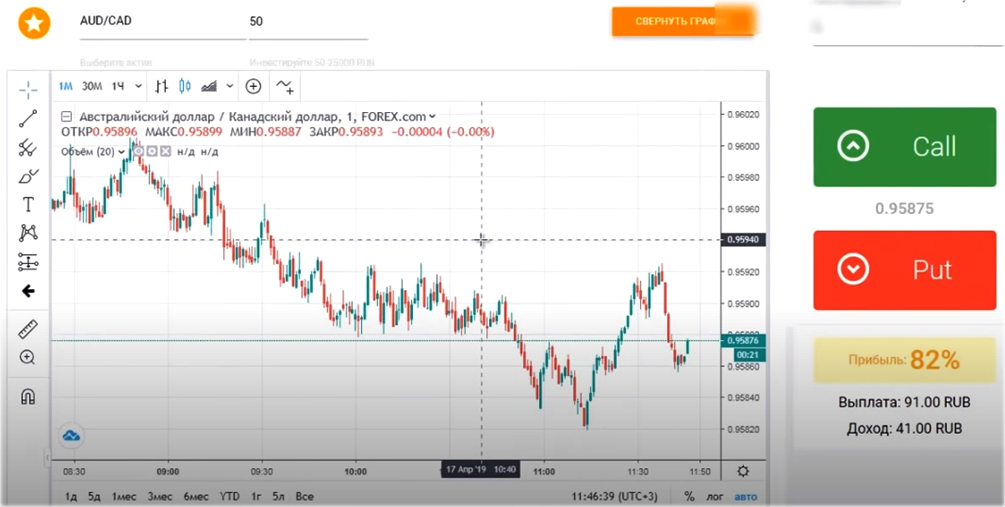1005x507 pixels.
Task: Select the 30M timeframe
Action: (92, 86)
